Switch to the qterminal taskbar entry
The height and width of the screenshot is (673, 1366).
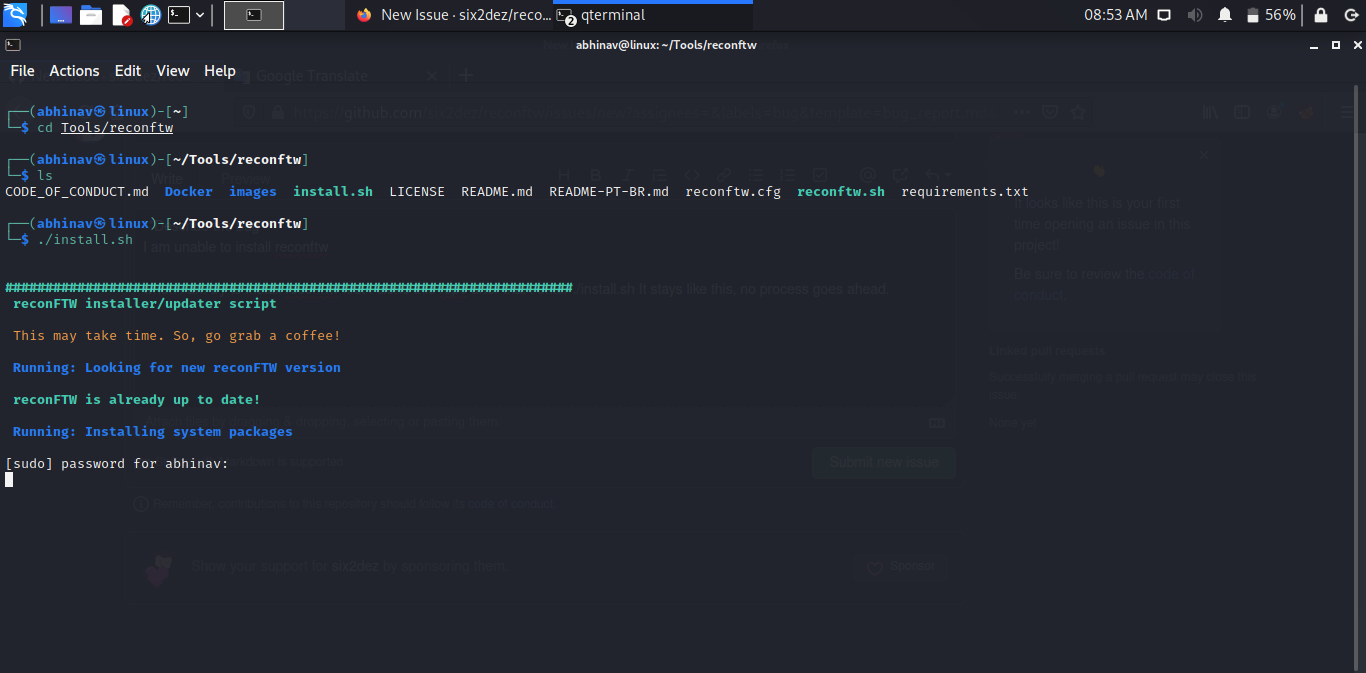coord(653,15)
